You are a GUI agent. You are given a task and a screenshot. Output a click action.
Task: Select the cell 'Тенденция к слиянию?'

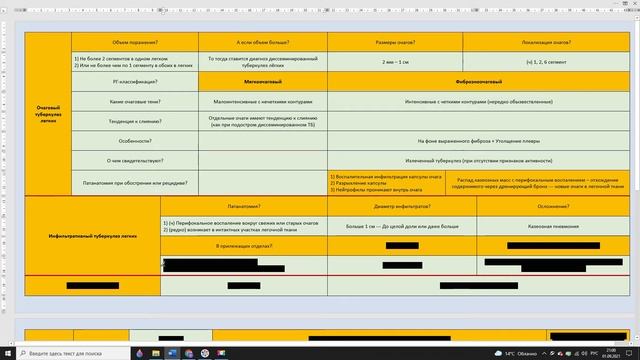(x=135, y=121)
